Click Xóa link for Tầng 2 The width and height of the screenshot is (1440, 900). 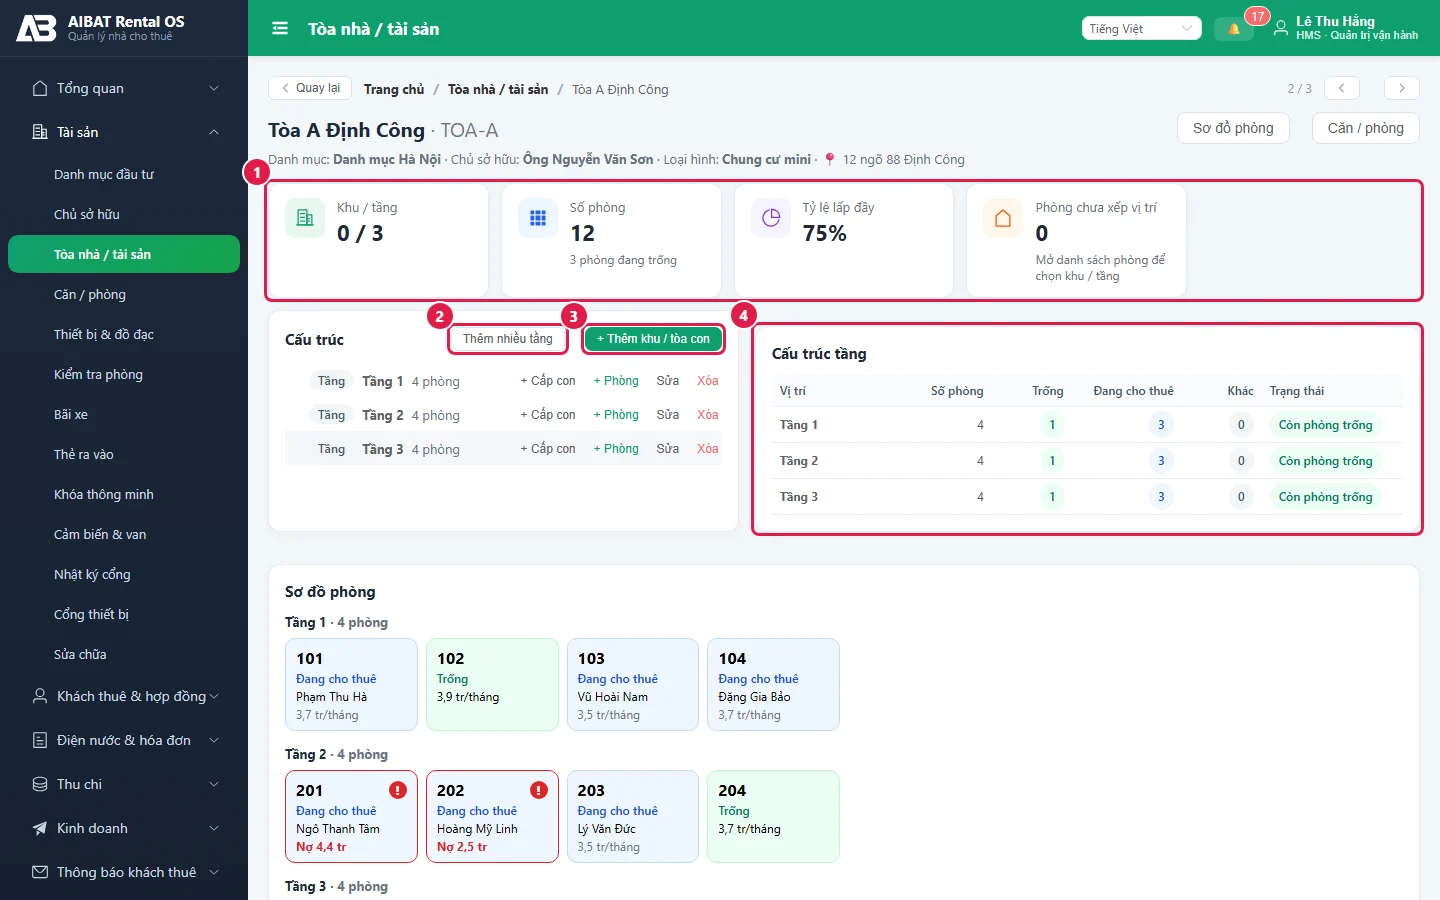pyautogui.click(x=708, y=415)
